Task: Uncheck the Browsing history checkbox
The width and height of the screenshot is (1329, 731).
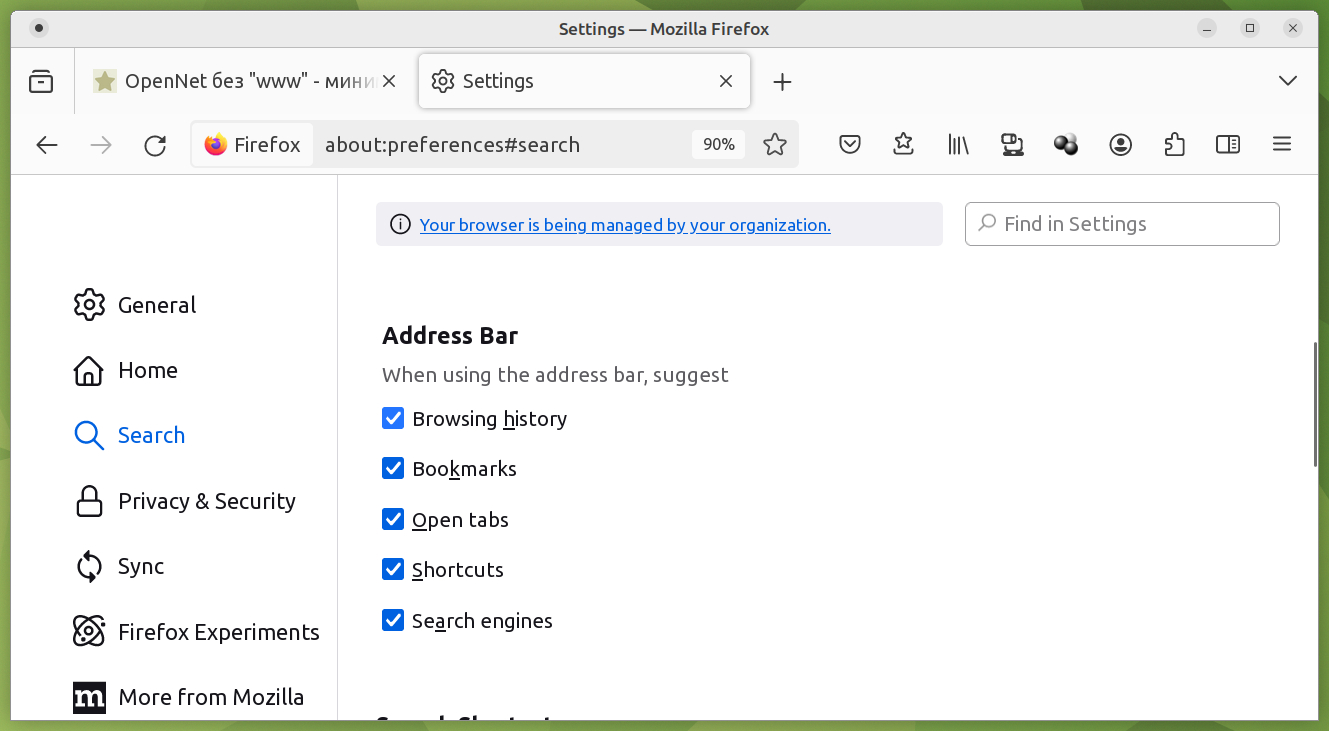Action: tap(393, 418)
